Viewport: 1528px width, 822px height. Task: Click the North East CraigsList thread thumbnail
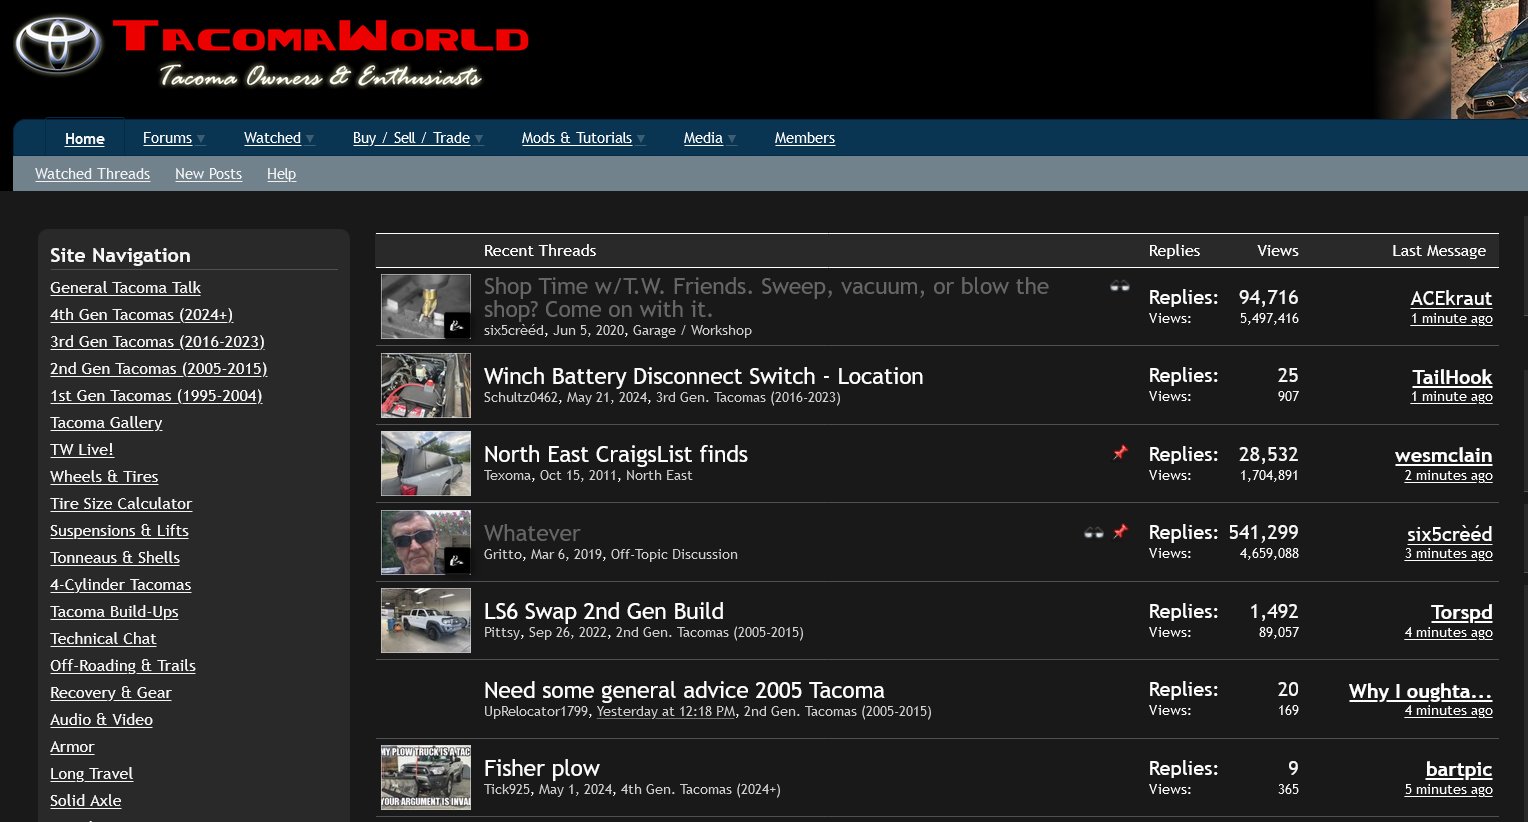pyautogui.click(x=426, y=463)
